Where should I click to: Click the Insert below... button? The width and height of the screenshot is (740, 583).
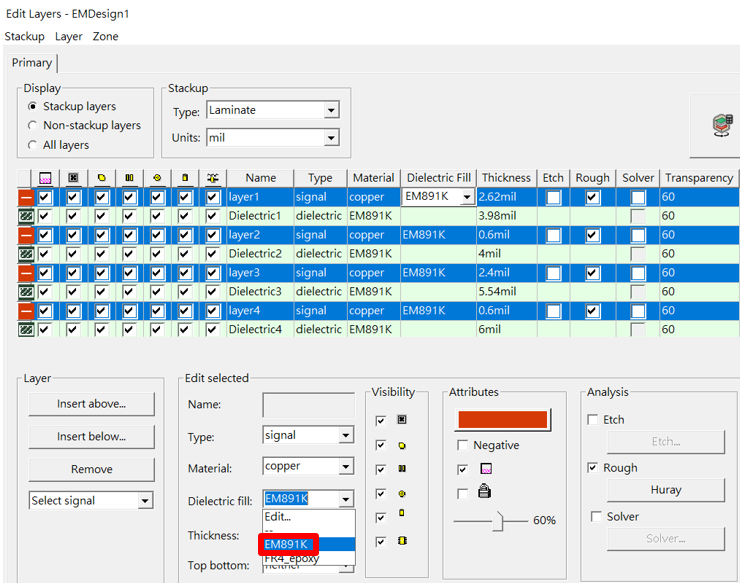click(92, 437)
